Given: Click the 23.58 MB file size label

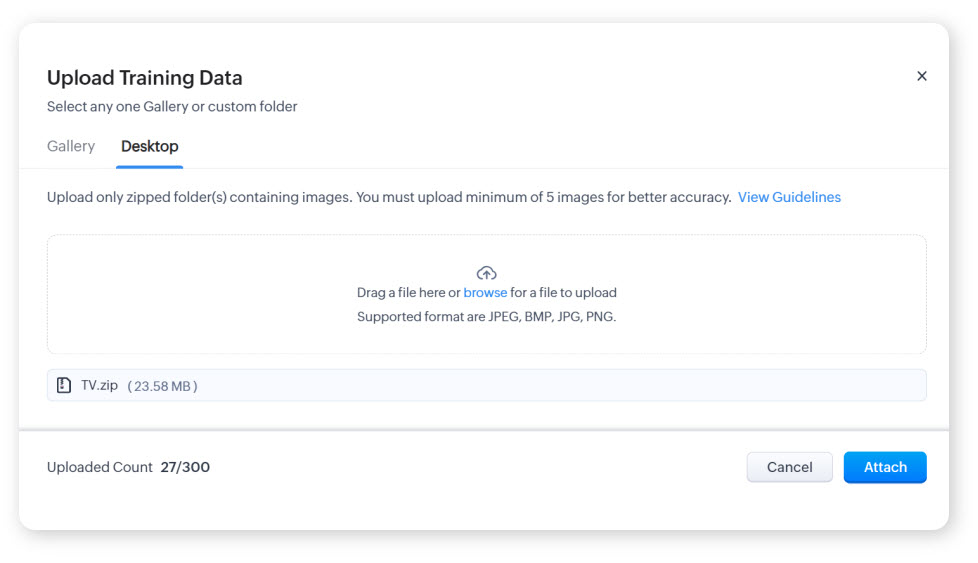Looking at the screenshot, I should 162,386.
